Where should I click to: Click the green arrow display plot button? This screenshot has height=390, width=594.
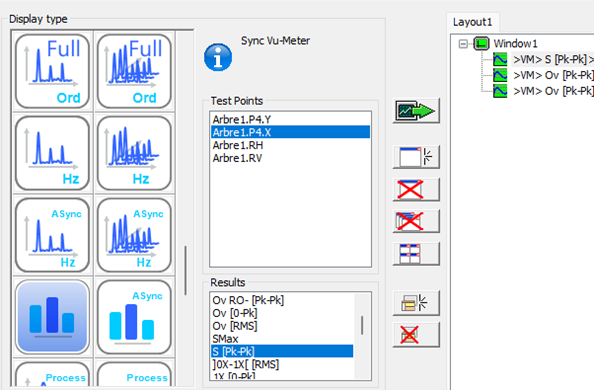pyautogui.click(x=416, y=111)
